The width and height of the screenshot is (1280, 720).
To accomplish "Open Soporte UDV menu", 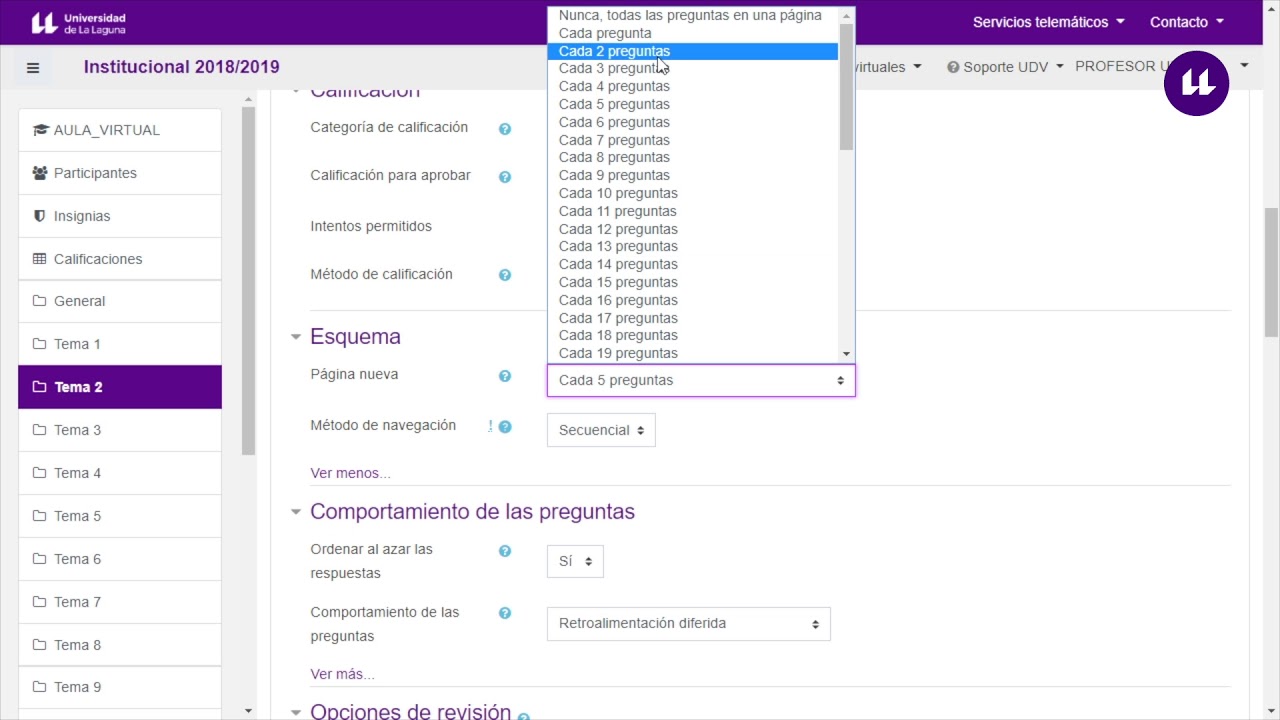I will tap(1005, 67).
